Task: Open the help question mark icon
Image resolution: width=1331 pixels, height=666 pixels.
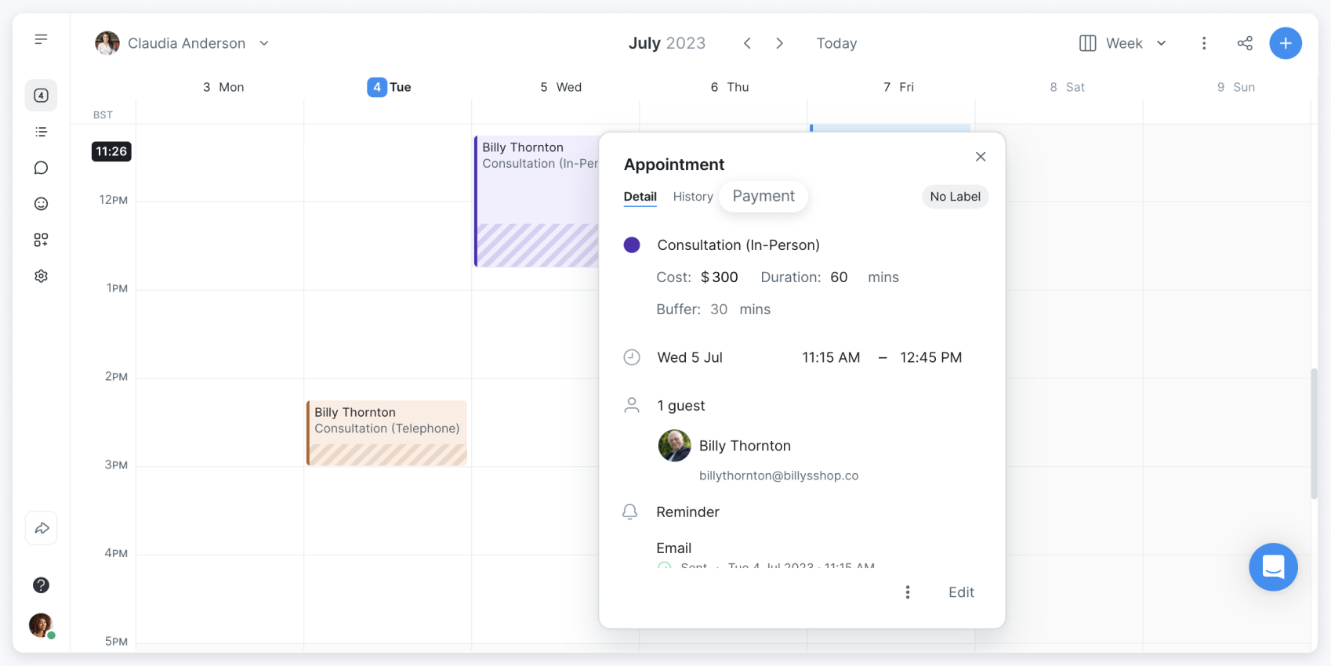Action: [x=40, y=585]
